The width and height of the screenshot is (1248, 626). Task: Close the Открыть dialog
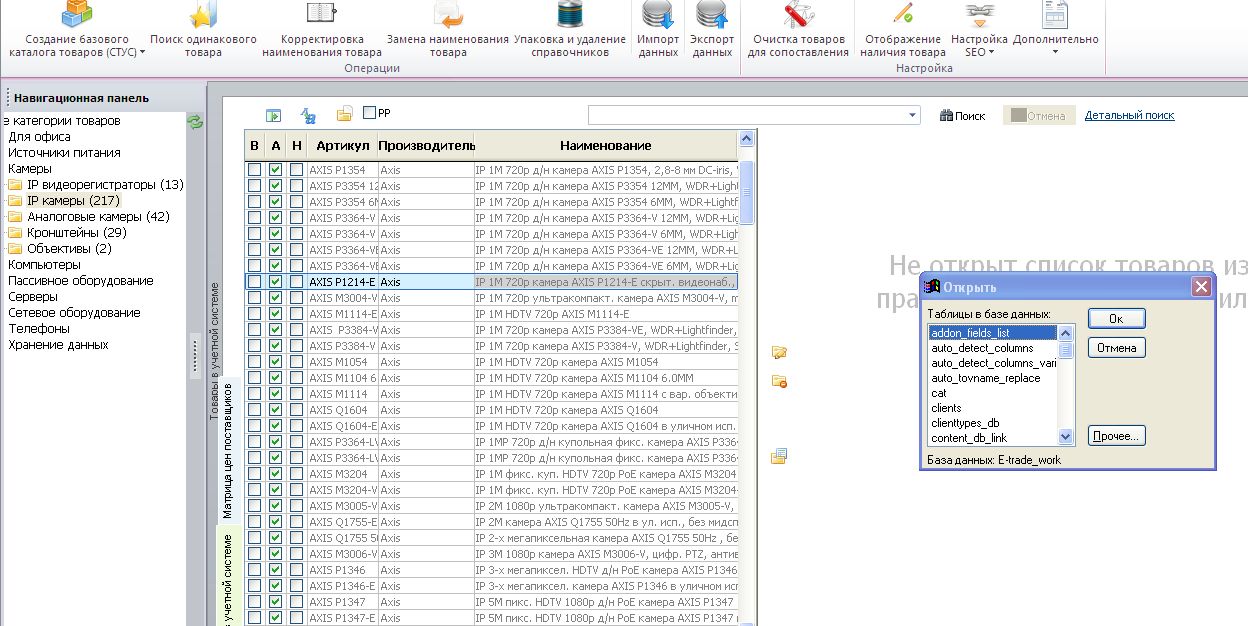click(x=1202, y=287)
